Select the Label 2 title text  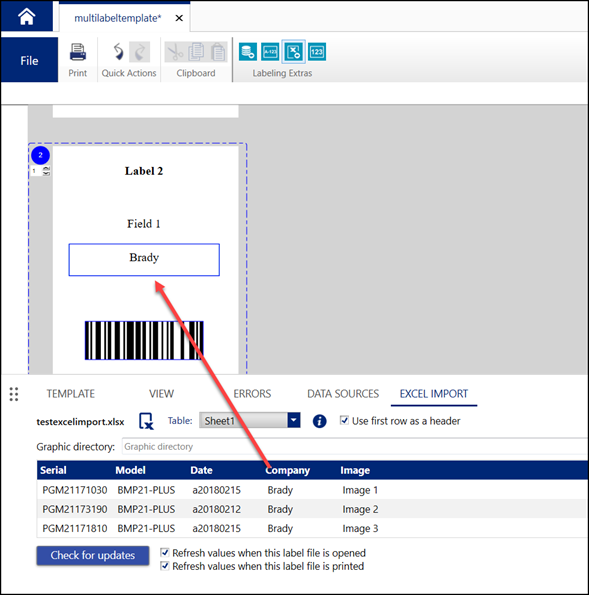(144, 171)
